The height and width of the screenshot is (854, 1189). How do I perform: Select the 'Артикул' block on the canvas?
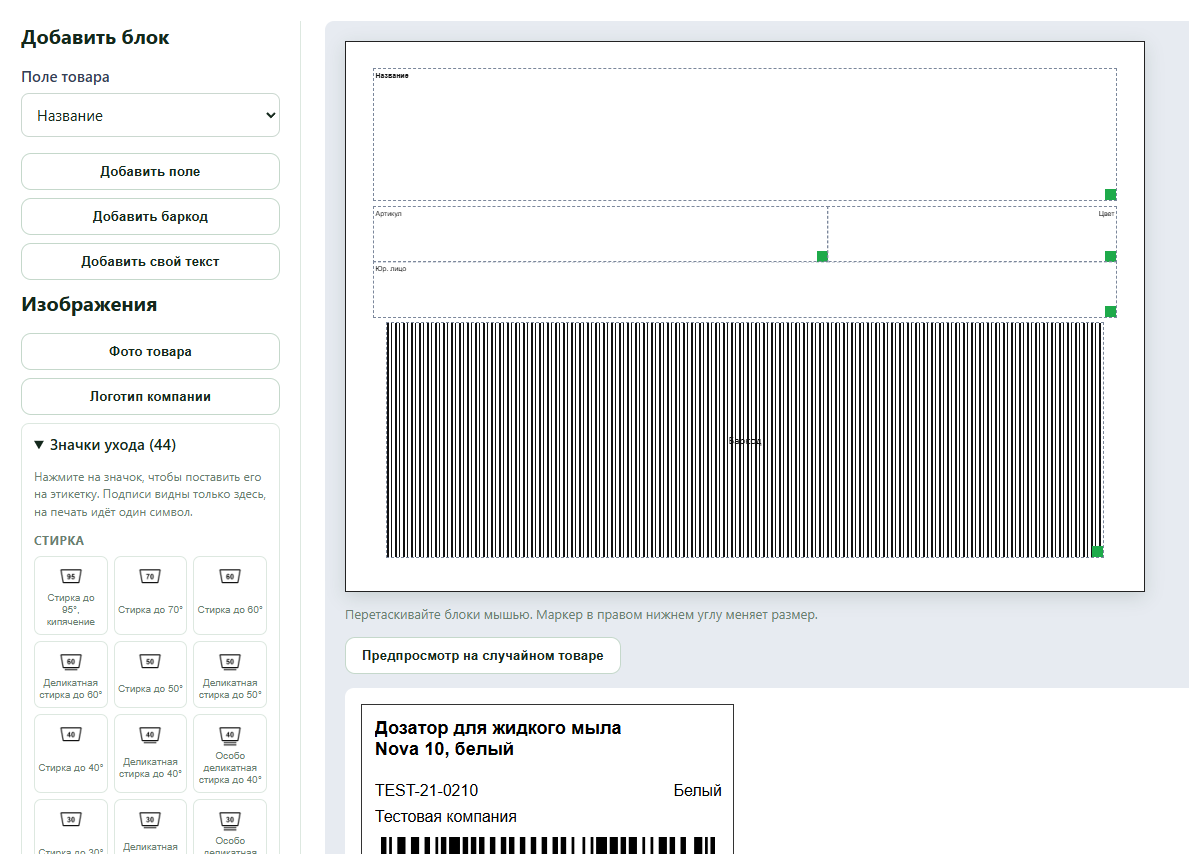click(x=600, y=234)
